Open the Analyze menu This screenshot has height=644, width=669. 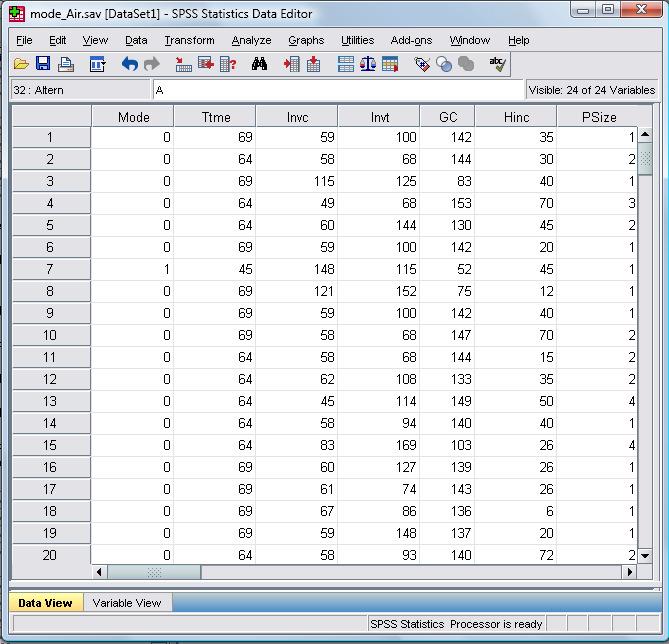point(251,40)
